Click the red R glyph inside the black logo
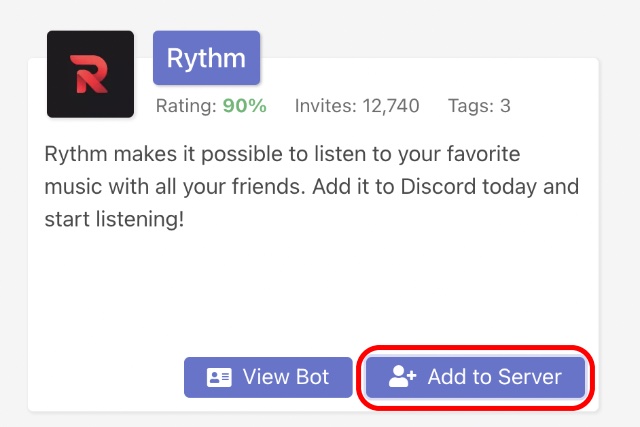640x427 pixels. [89, 74]
